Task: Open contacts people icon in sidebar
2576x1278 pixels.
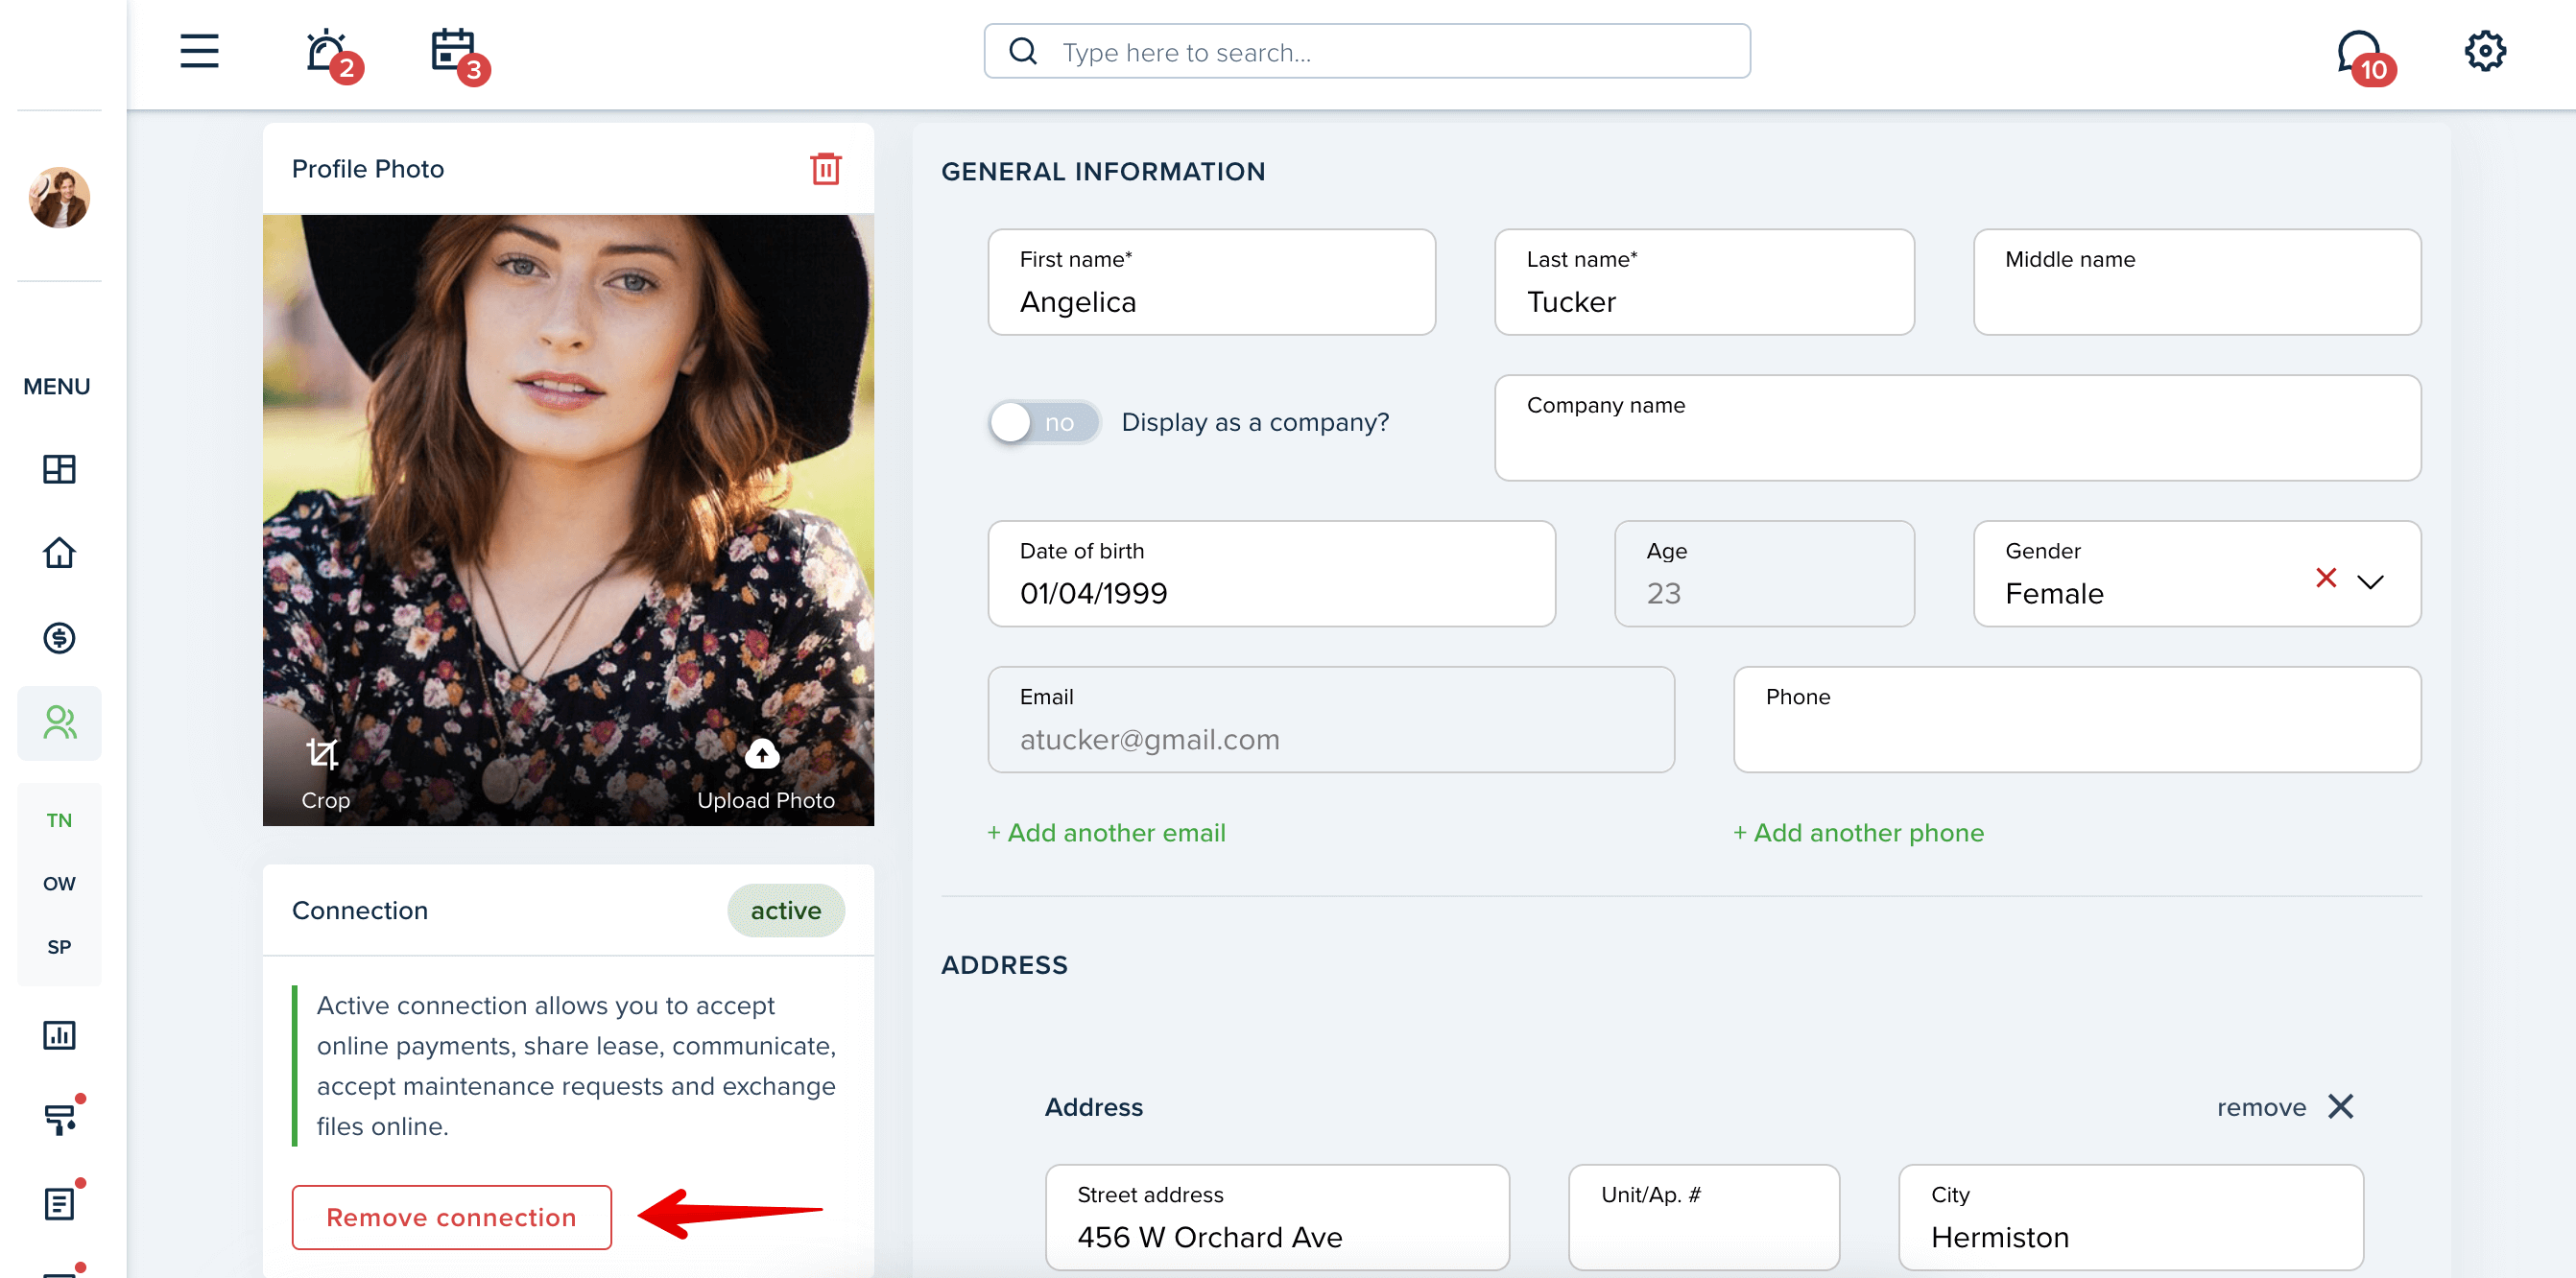Action: point(59,722)
